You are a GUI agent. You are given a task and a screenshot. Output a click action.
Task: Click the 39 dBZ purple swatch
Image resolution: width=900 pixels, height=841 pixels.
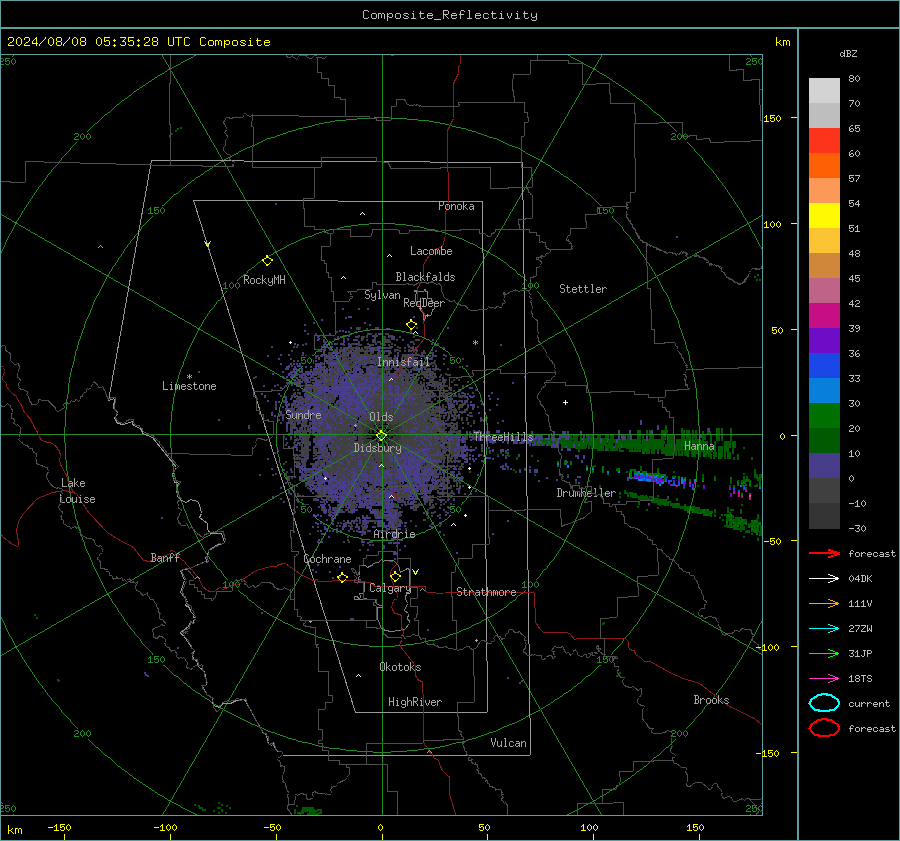[x=824, y=340]
